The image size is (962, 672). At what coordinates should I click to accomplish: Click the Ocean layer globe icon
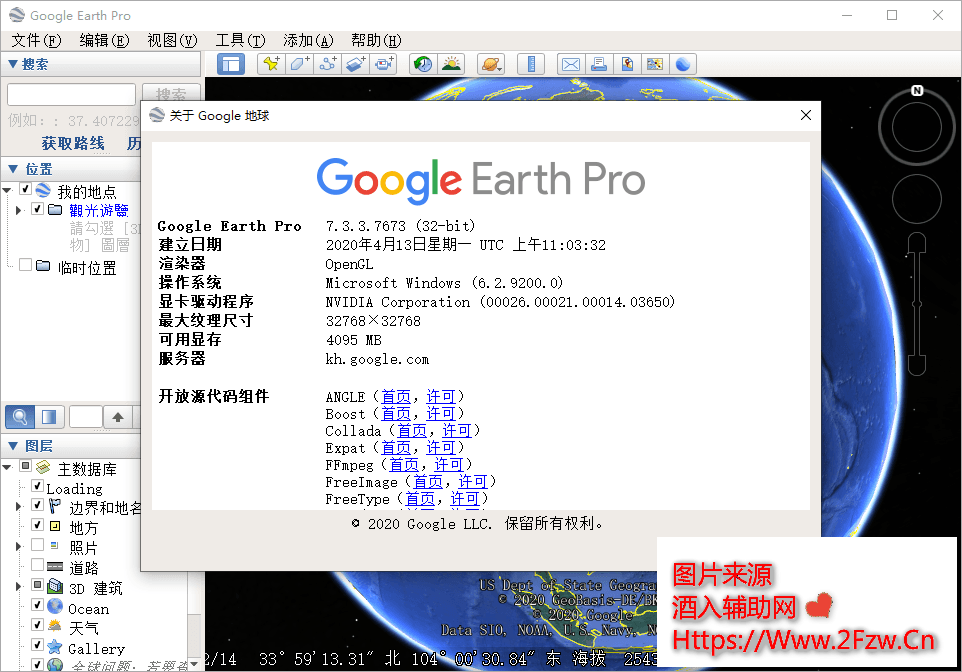pos(55,606)
